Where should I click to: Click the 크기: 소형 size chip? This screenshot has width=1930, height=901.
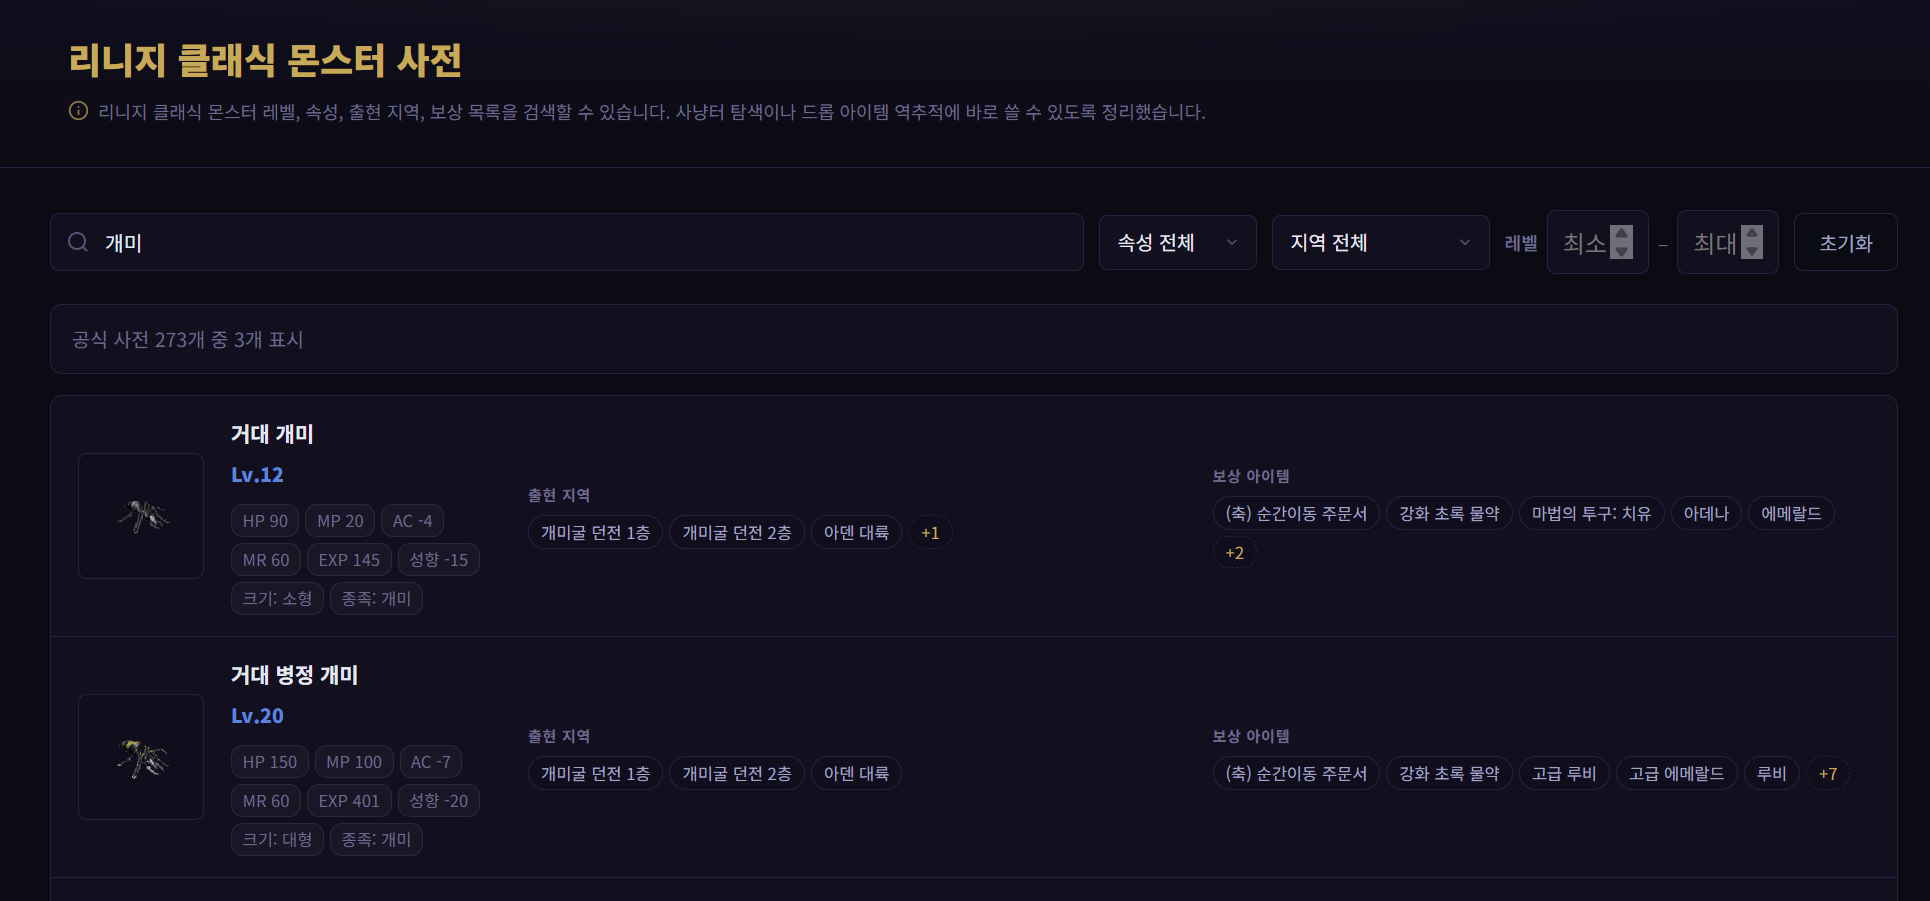(x=277, y=599)
